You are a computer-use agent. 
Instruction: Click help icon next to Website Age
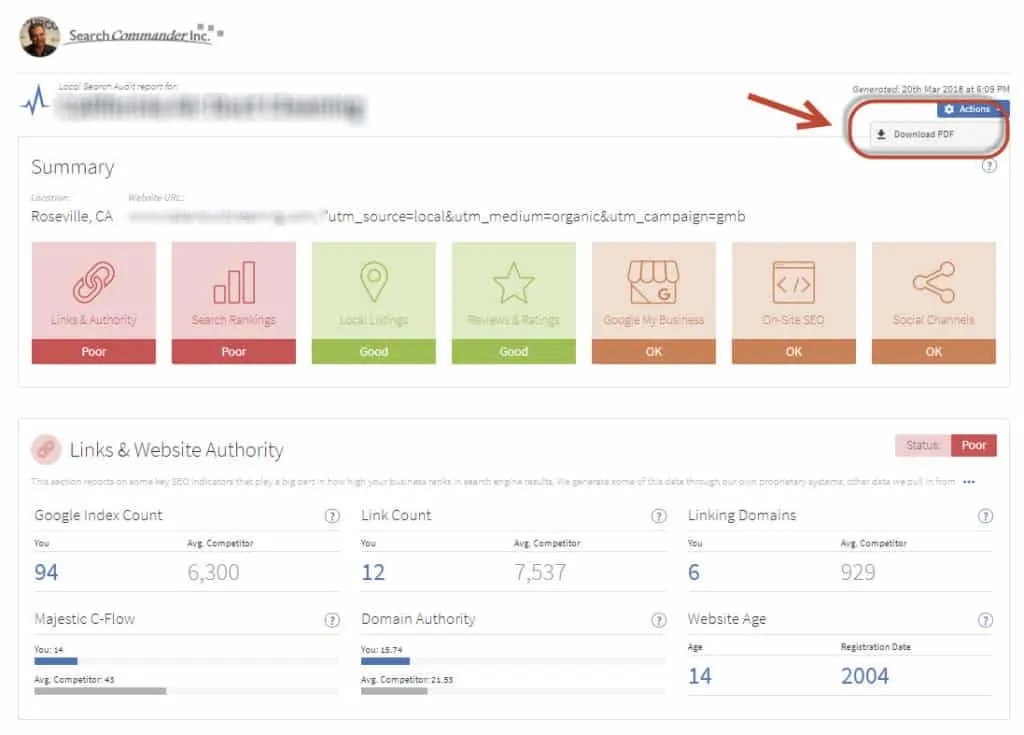tap(985, 620)
